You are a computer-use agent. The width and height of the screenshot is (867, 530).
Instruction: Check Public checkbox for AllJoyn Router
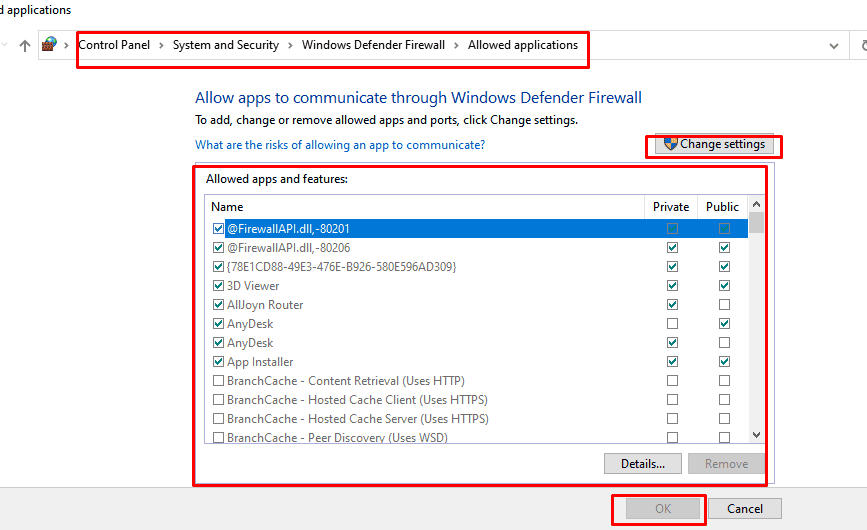coord(724,305)
